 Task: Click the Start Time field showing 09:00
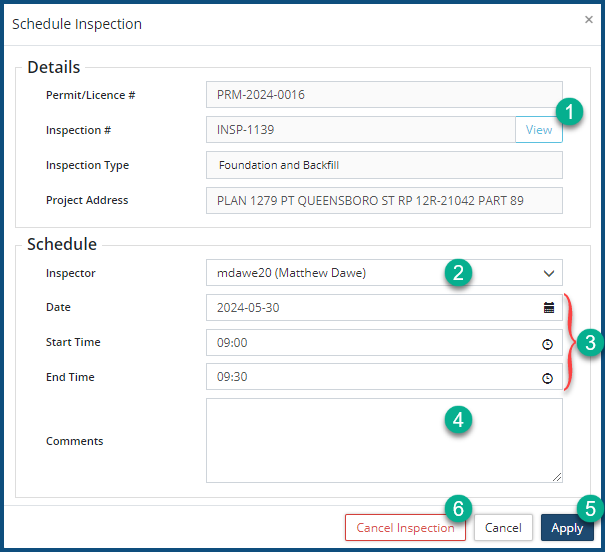pos(370,343)
